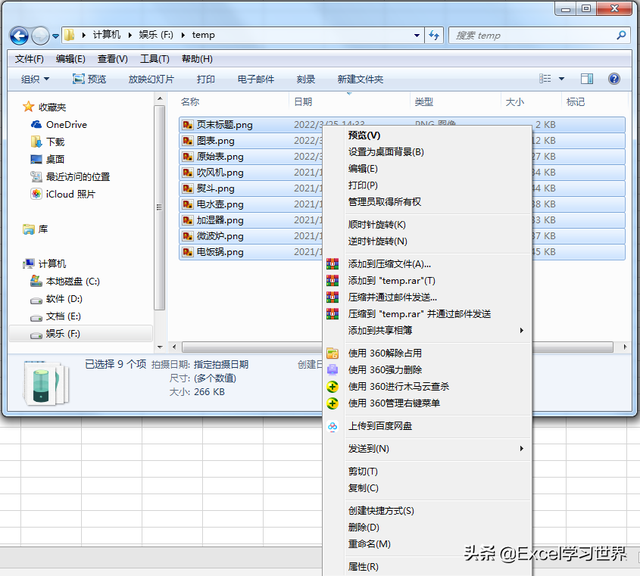Open help with the question mark icon
The height and width of the screenshot is (576, 640).
[x=614, y=78]
